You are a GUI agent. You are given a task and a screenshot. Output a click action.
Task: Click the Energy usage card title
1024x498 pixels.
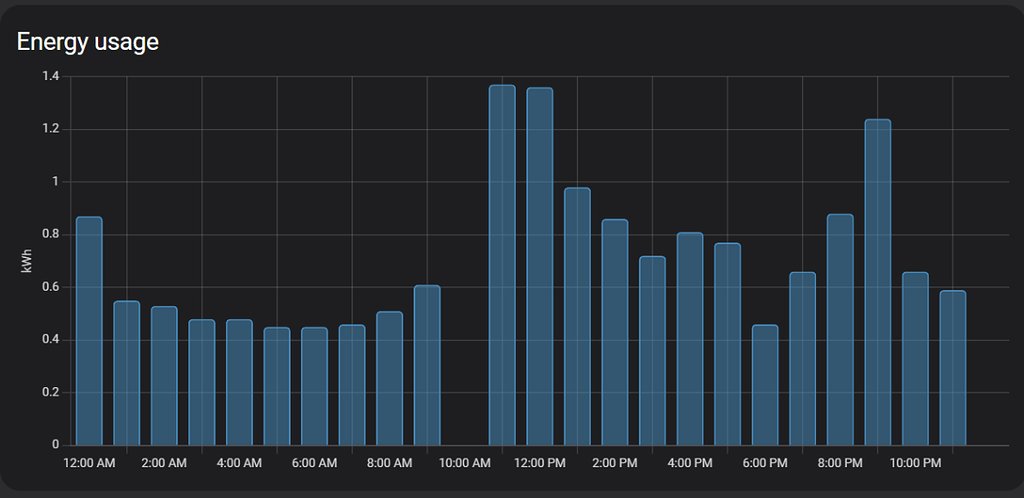[88, 42]
